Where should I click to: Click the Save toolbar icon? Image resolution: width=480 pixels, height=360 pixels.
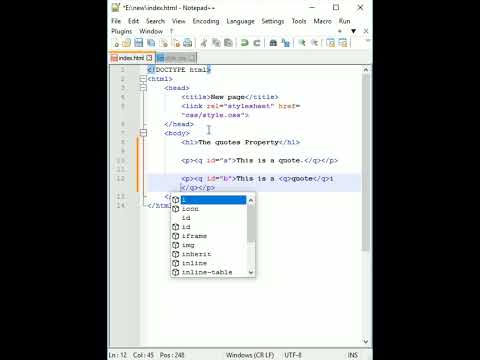pos(139,43)
